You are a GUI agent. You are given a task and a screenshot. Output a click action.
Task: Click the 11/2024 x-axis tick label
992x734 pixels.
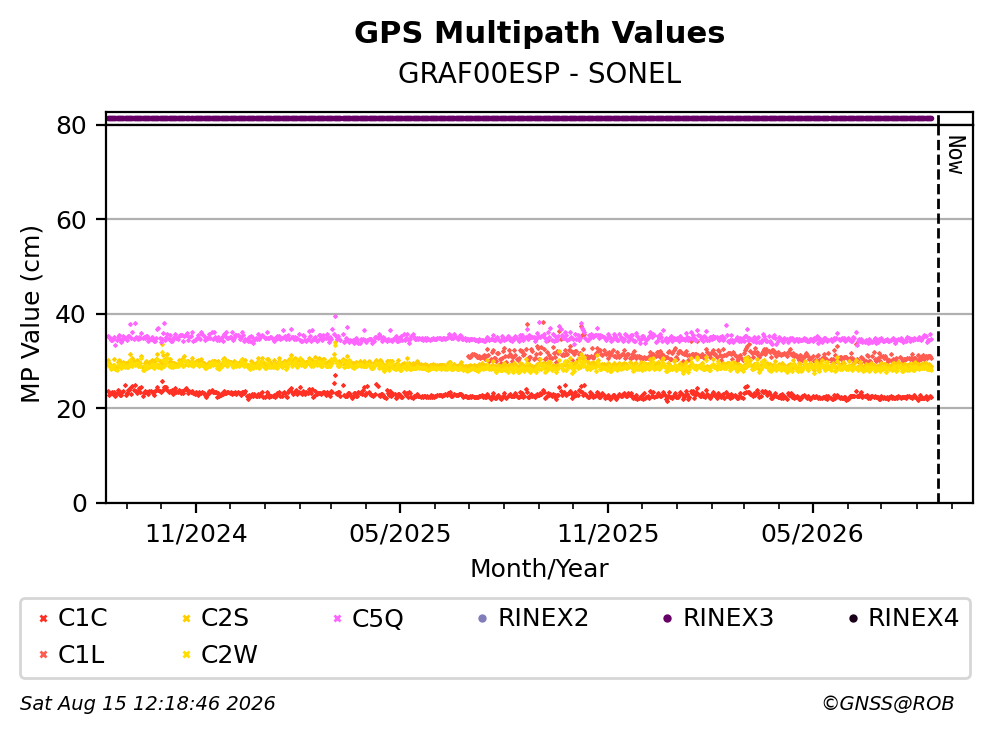pos(196,534)
